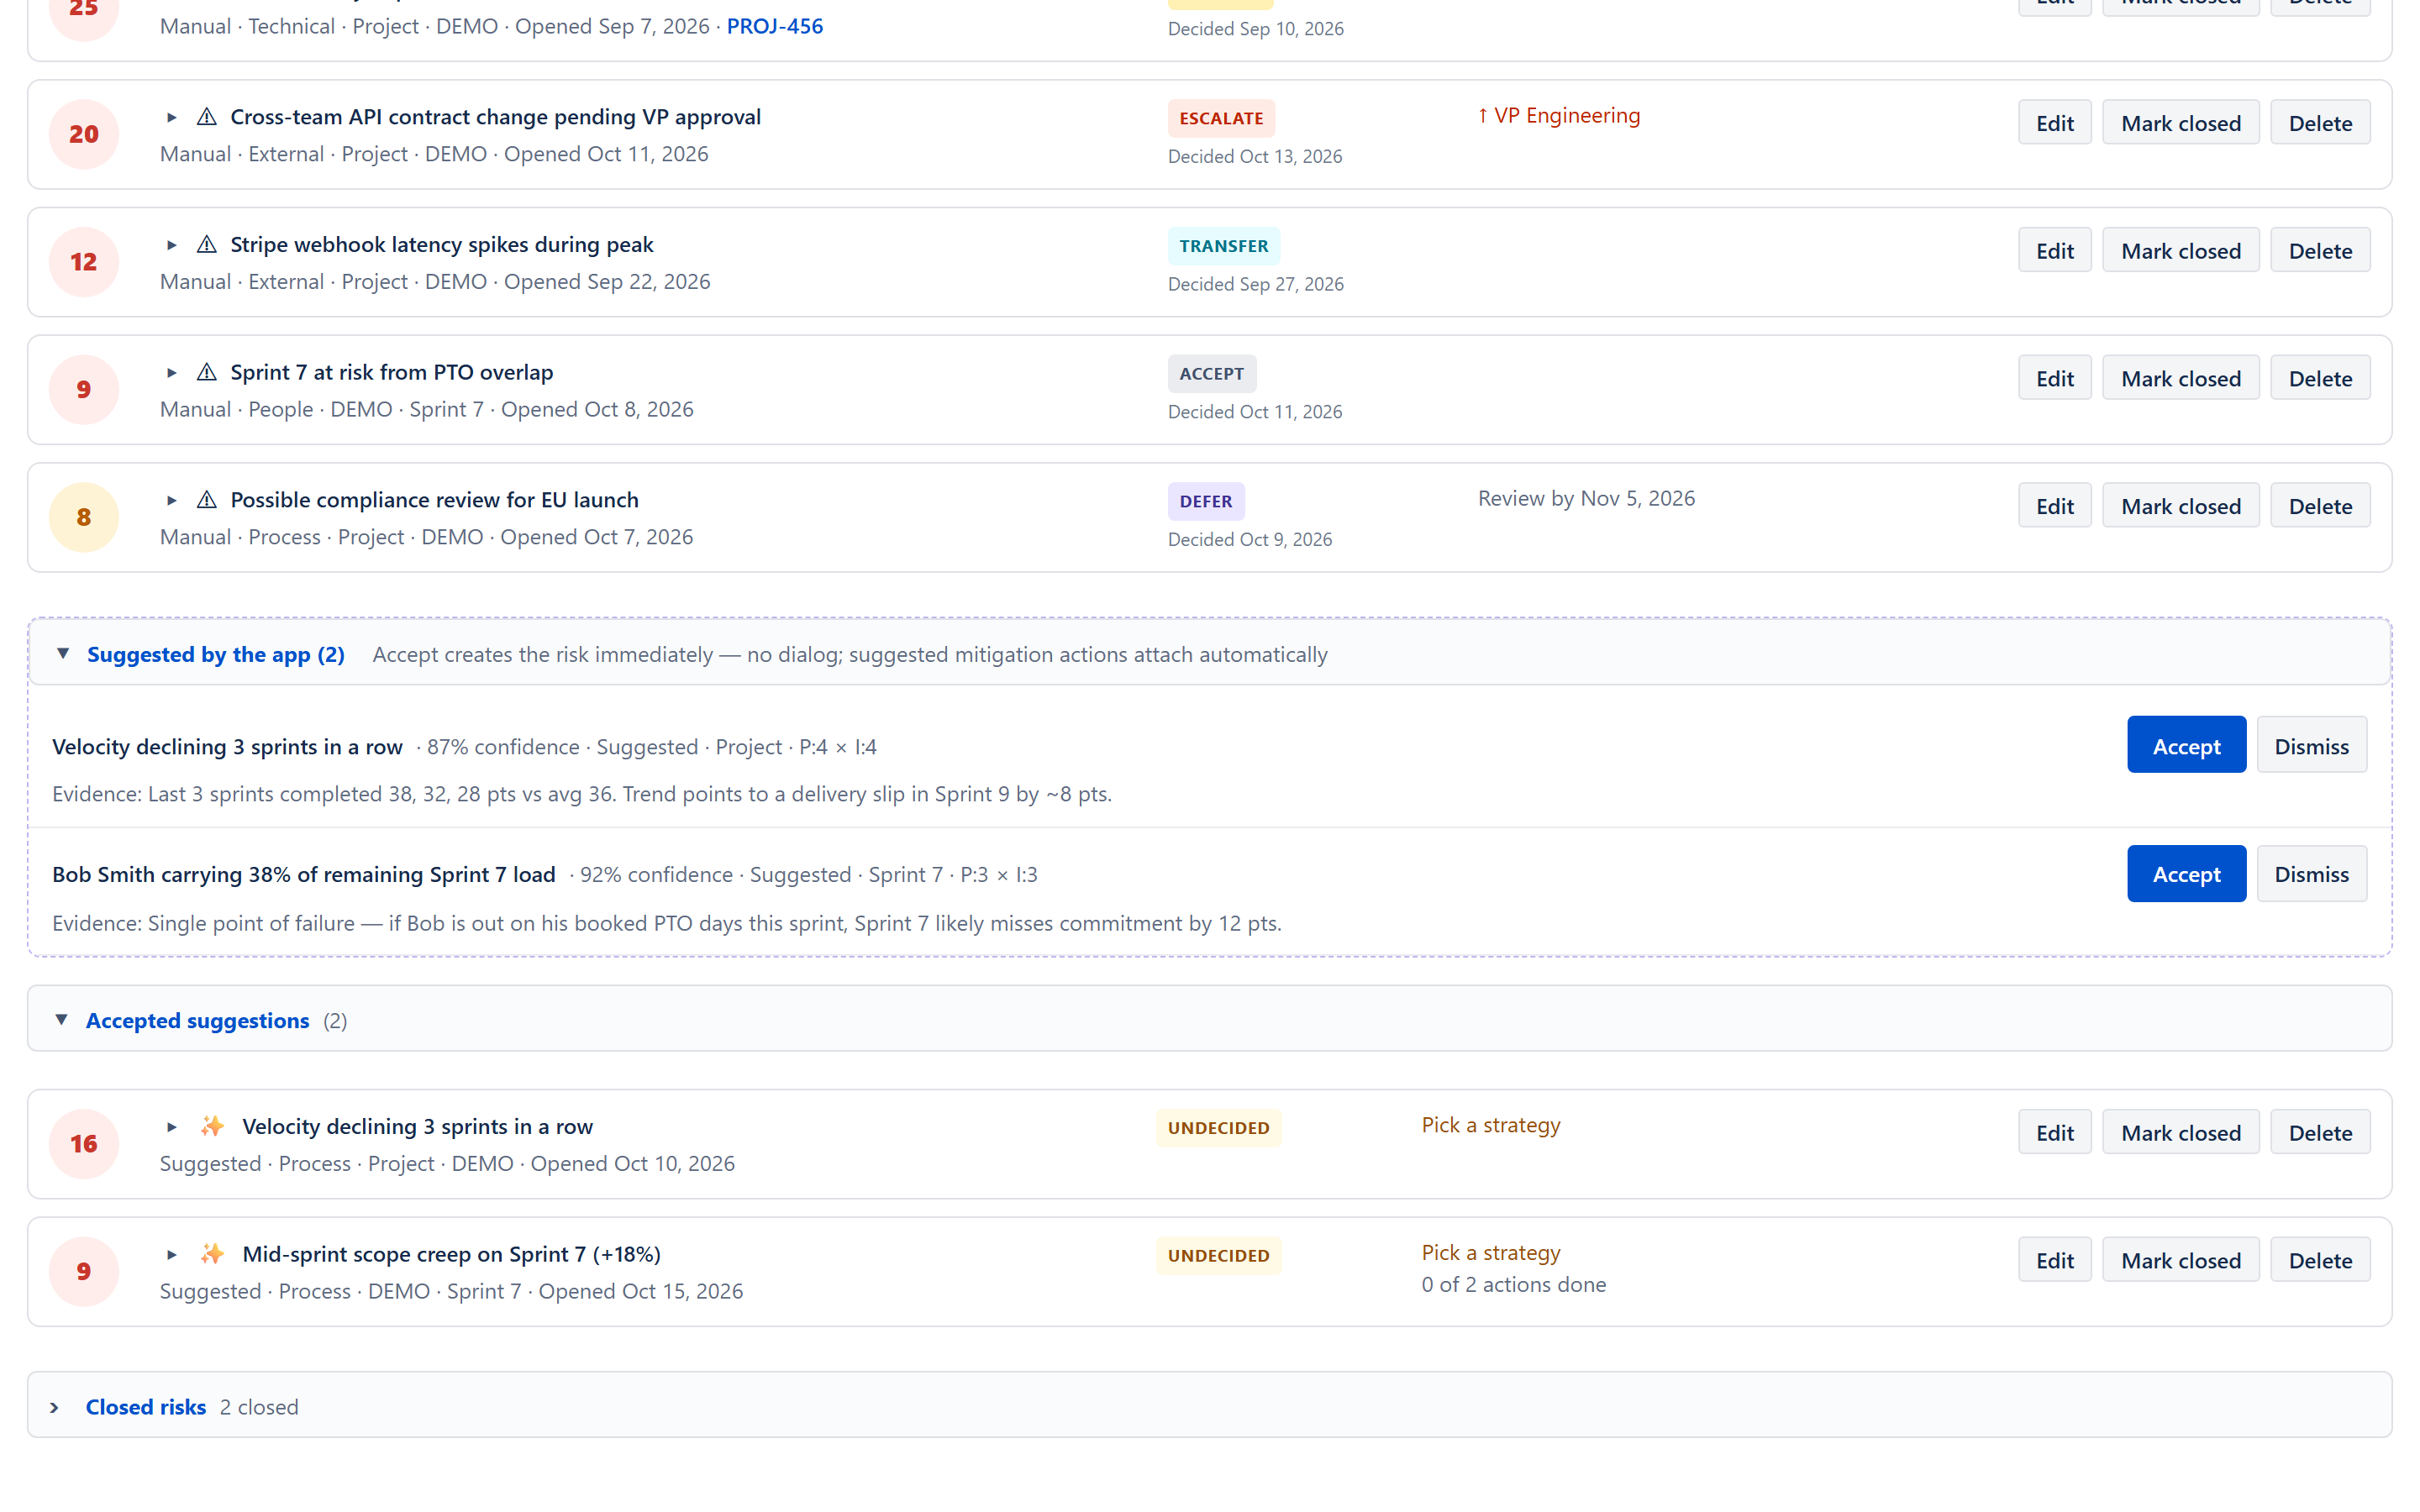Delete the Stripe webhook latency risk
This screenshot has height=1512, width=2420.
(x=2320, y=251)
